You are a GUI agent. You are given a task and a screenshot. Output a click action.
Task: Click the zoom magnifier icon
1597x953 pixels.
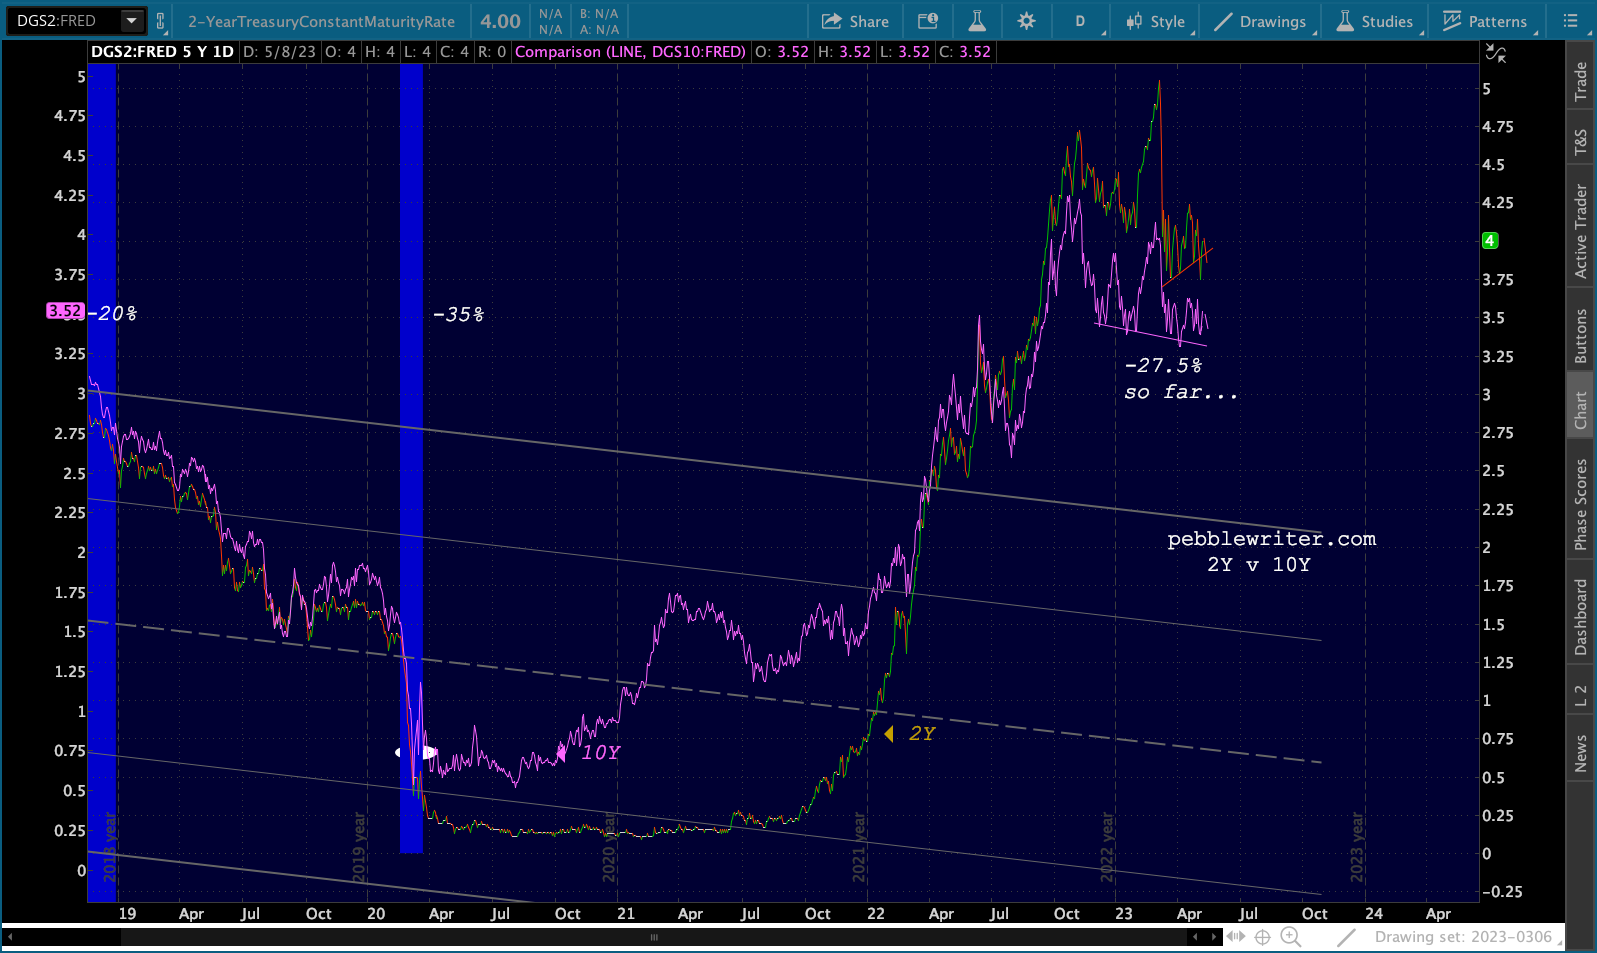1291,937
